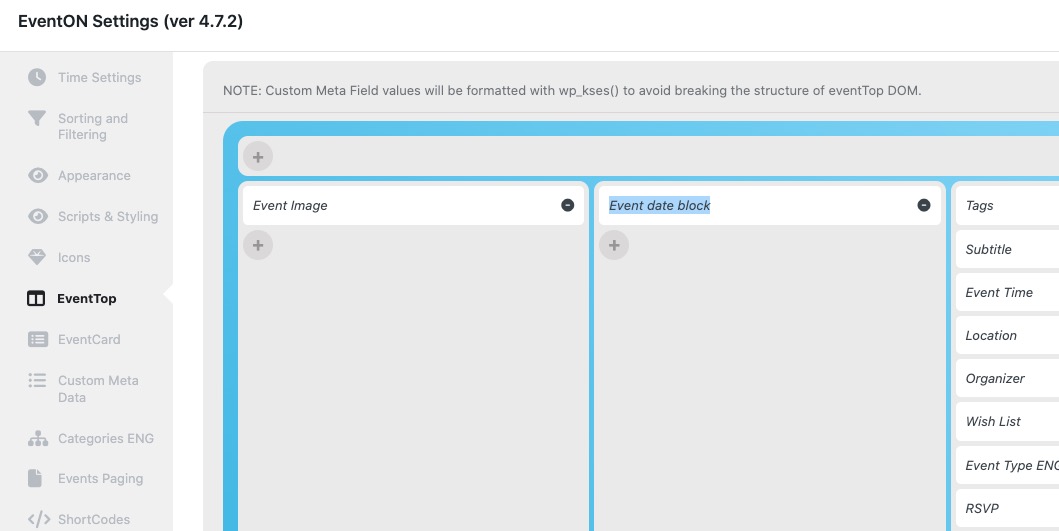Add a field using the top row plus button
This screenshot has height=531, width=1059.
coord(258,157)
